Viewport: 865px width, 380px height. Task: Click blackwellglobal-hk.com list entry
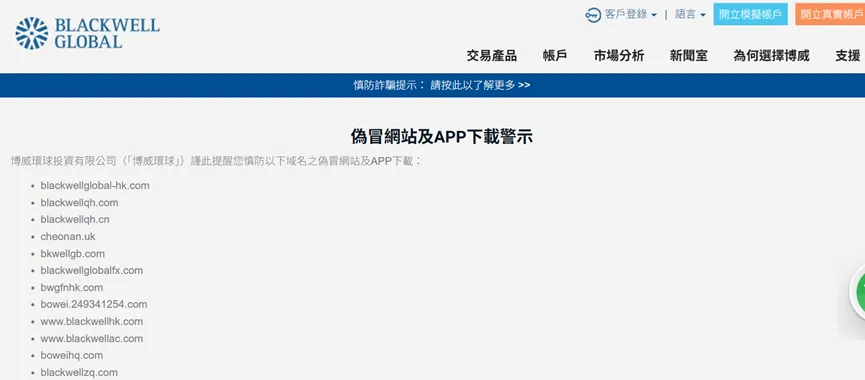pyautogui.click(x=95, y=186)
